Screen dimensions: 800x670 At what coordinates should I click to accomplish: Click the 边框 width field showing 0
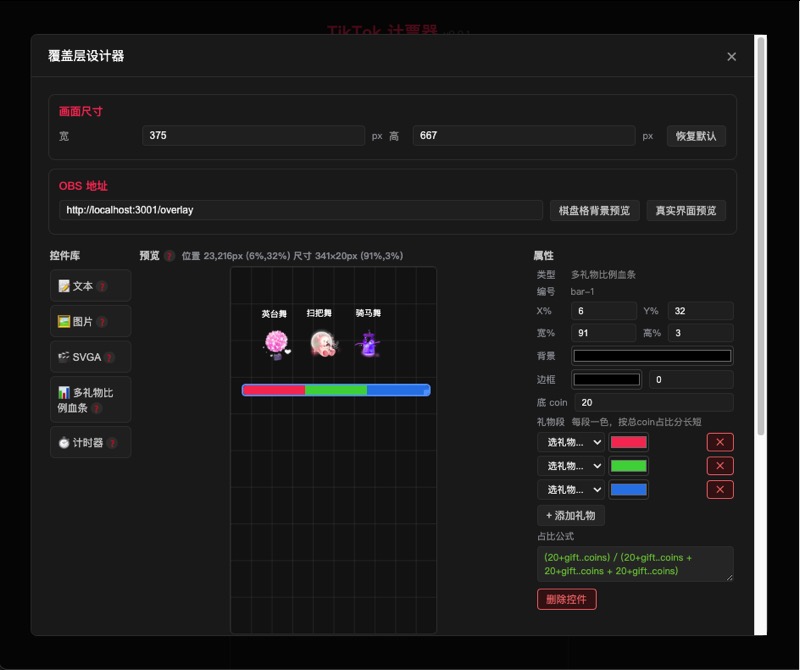coord(691,380)
